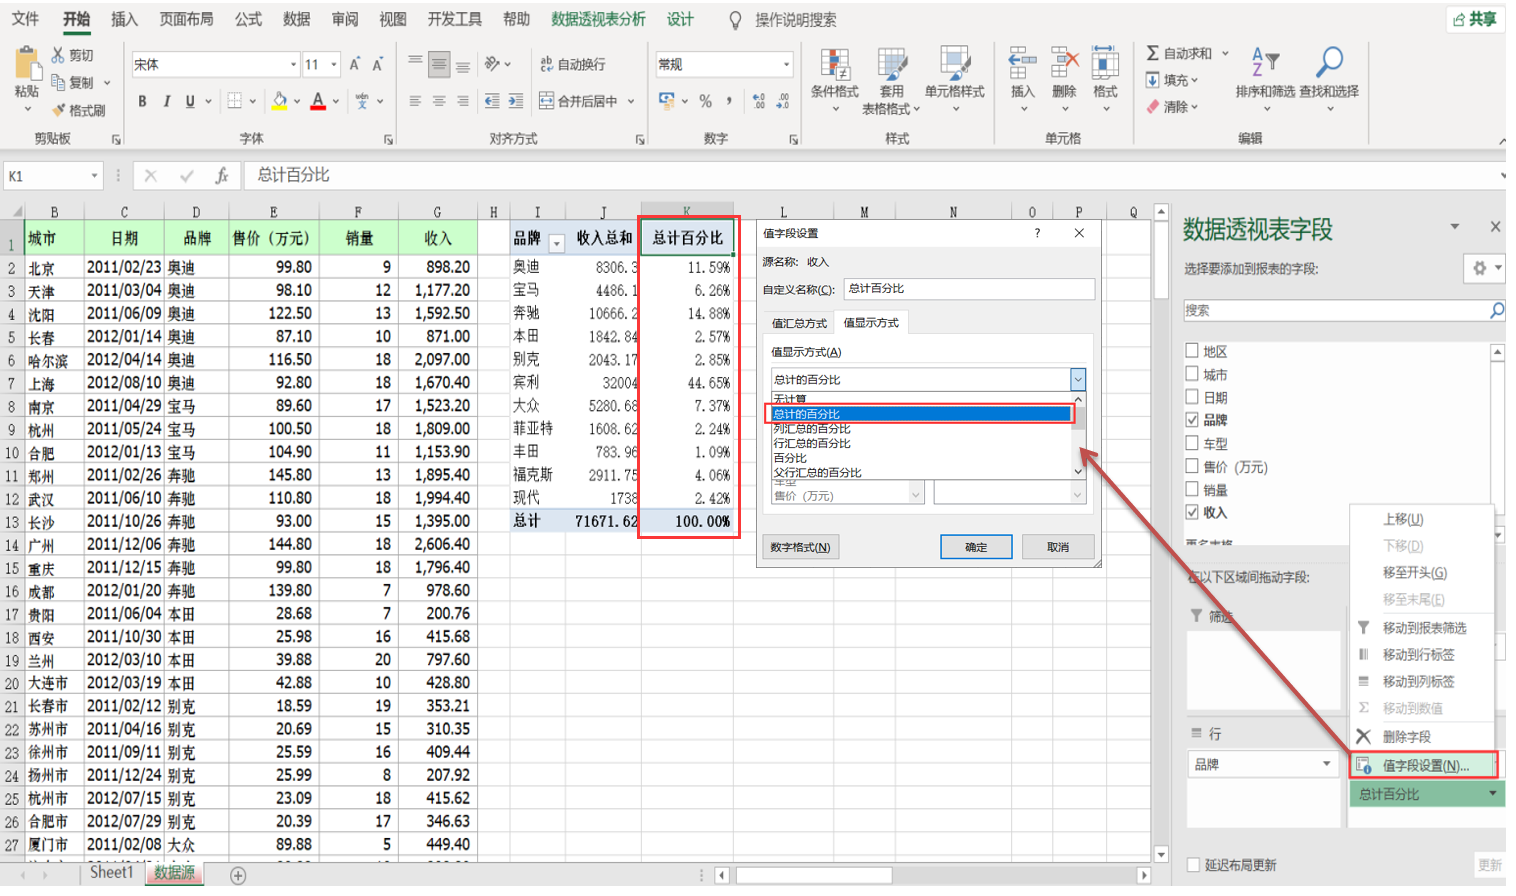Click Insert Function fx icon
Viewport: 1516px width, 896px height.
pos(222,175)
